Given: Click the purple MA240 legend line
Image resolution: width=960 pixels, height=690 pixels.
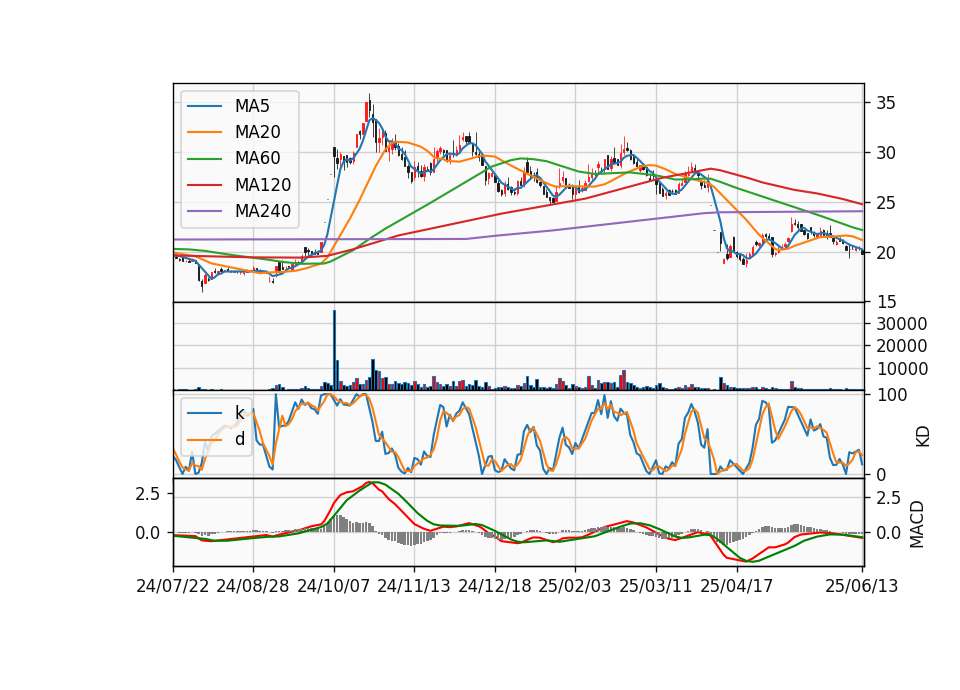Looking at the screenshot, I should click(x=204, y=211).
